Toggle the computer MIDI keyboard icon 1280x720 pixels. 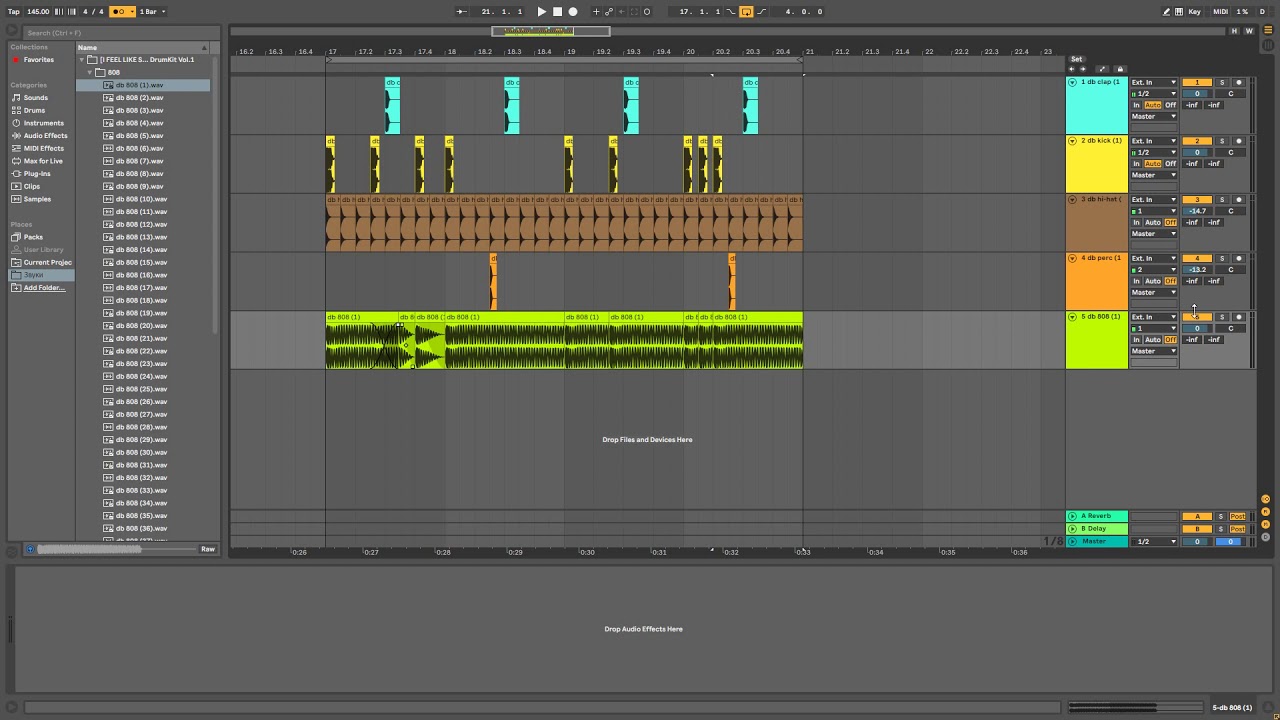(1179, 12)
